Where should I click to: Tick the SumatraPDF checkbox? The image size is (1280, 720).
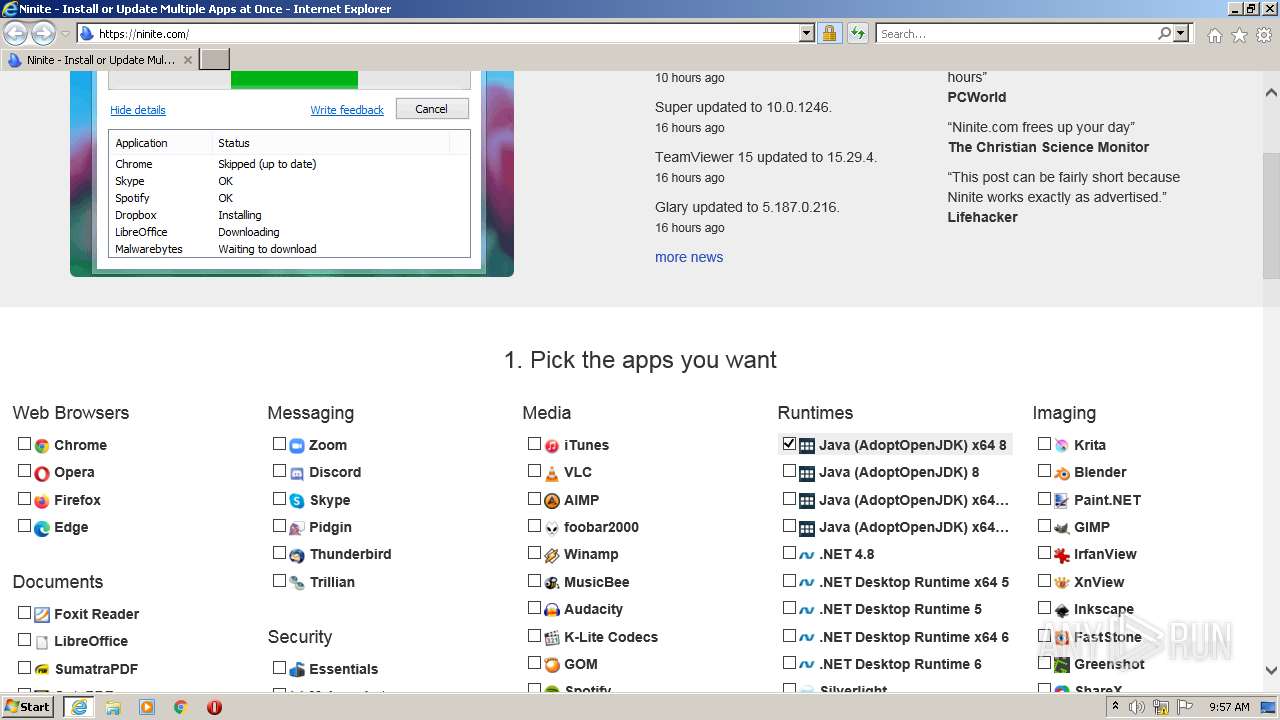(x=25, y=668)
